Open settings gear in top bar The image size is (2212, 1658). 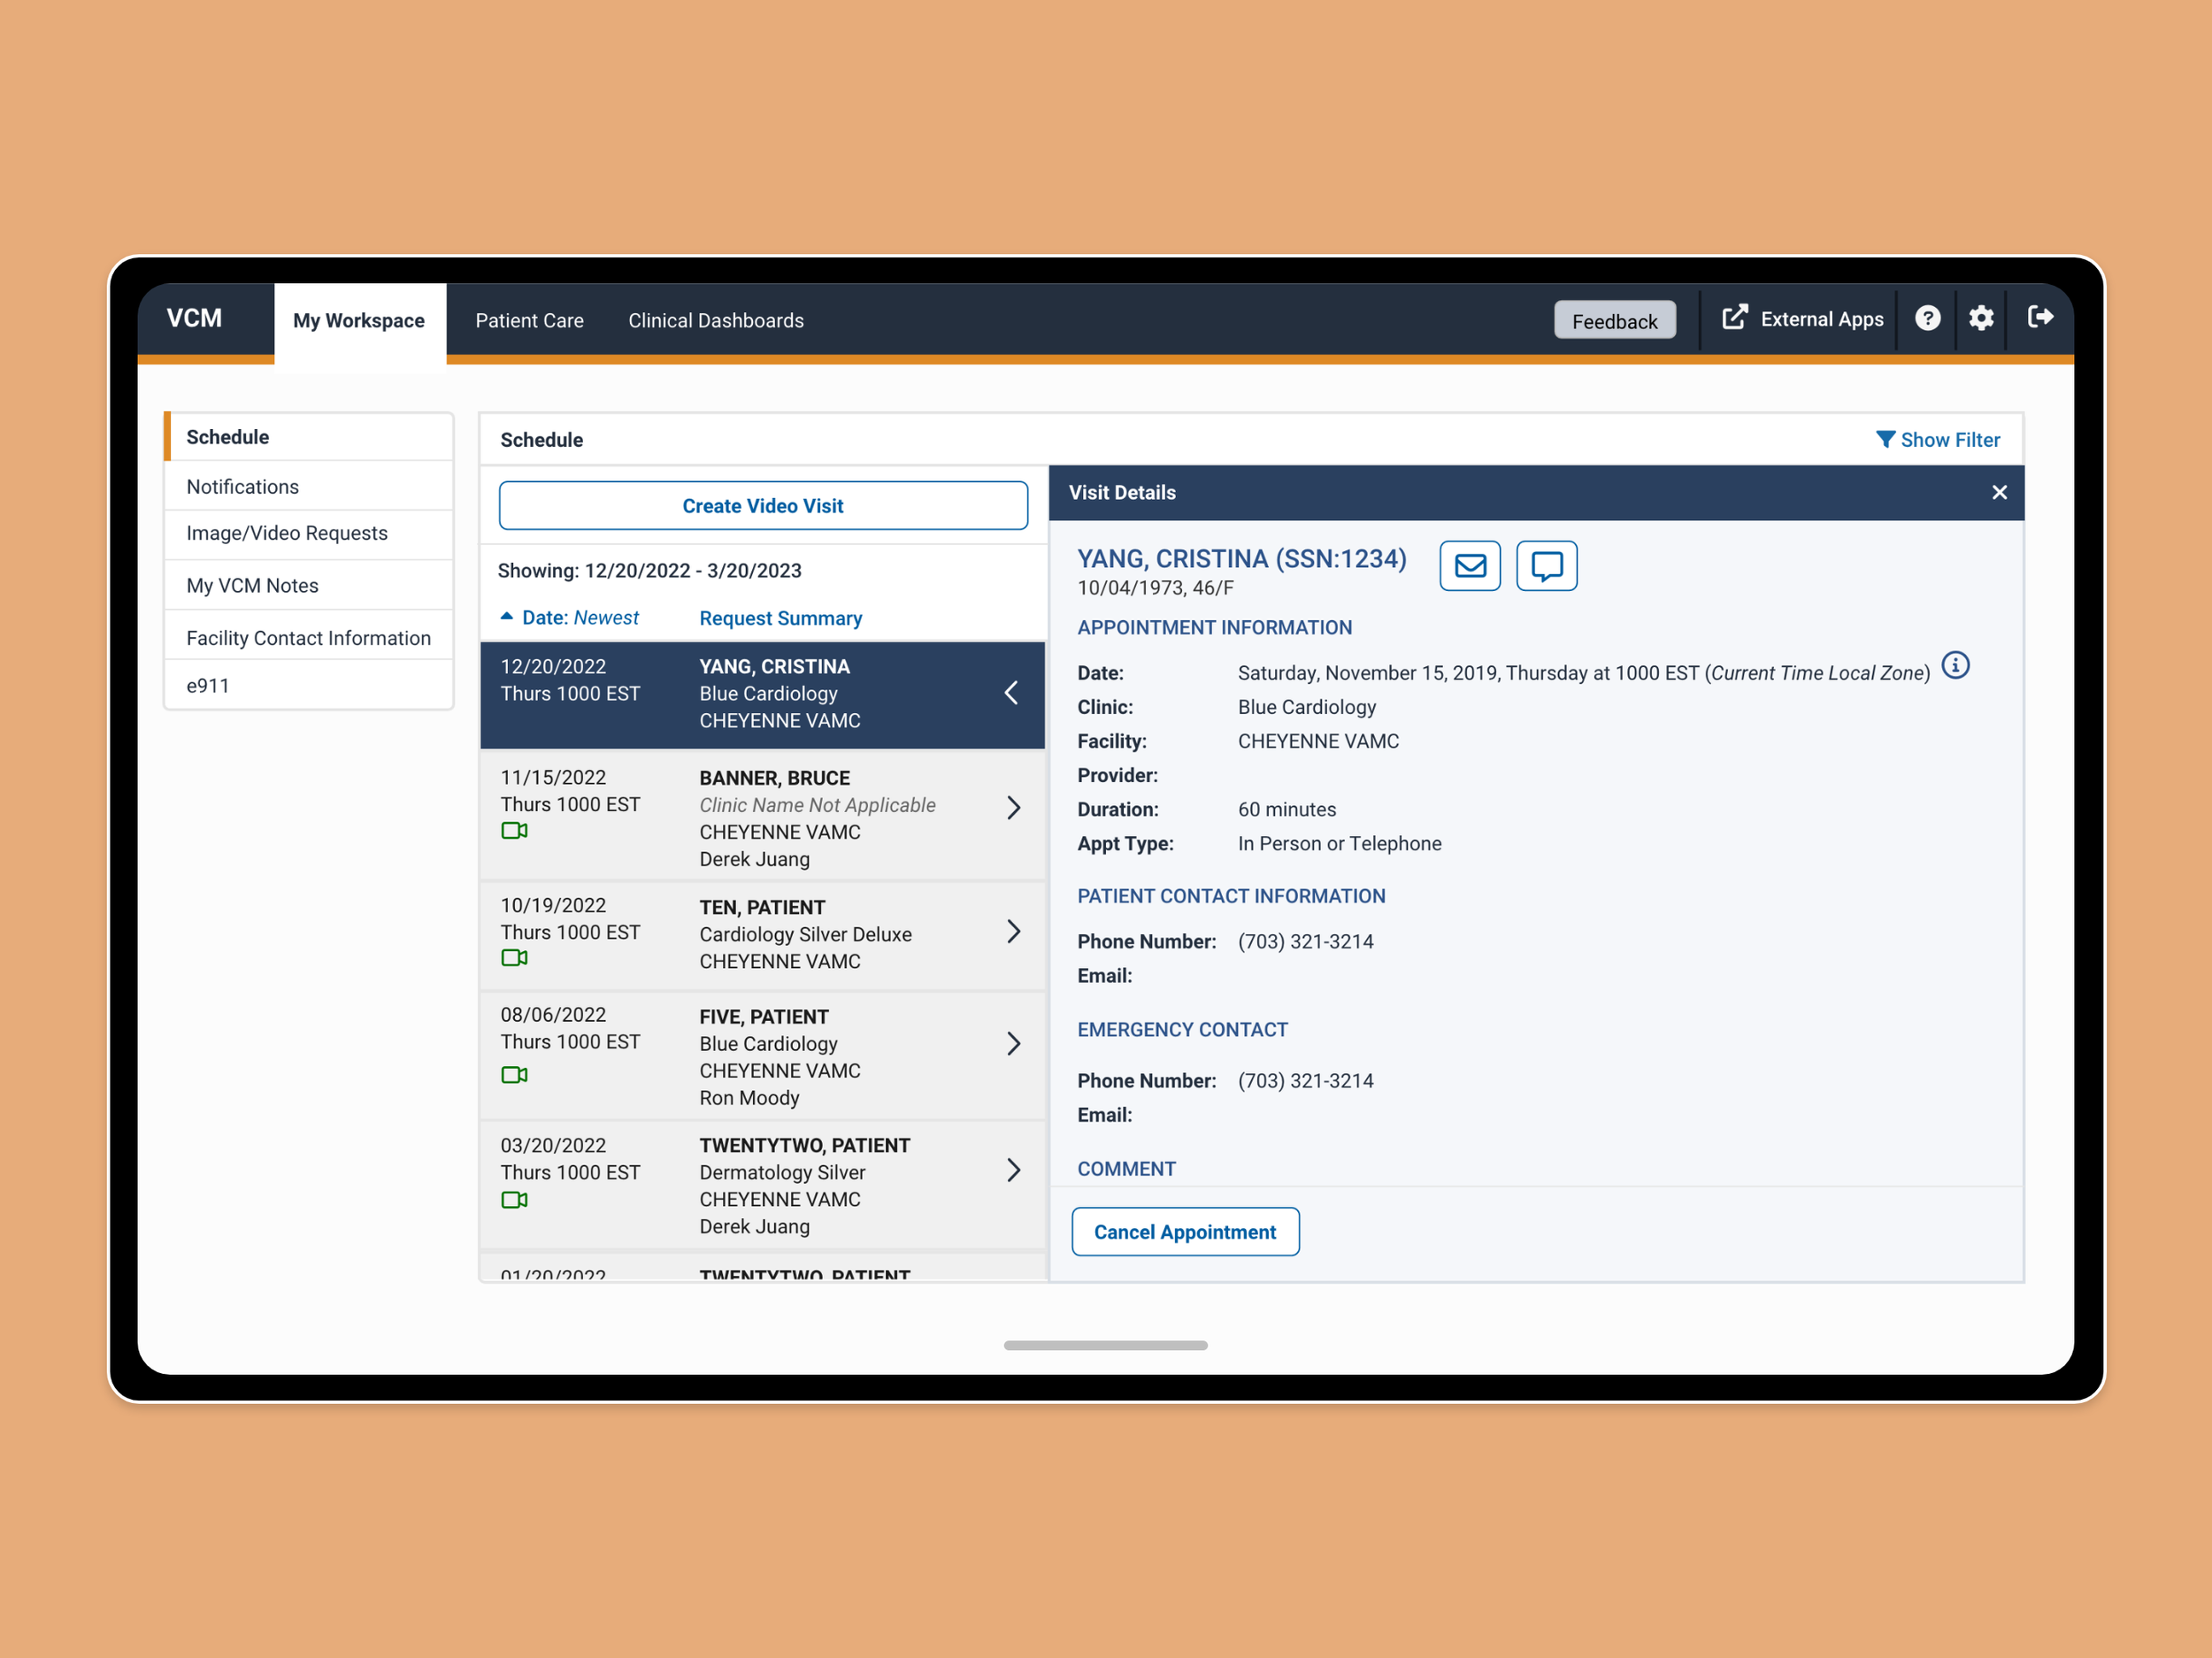tap(1980, 318)
